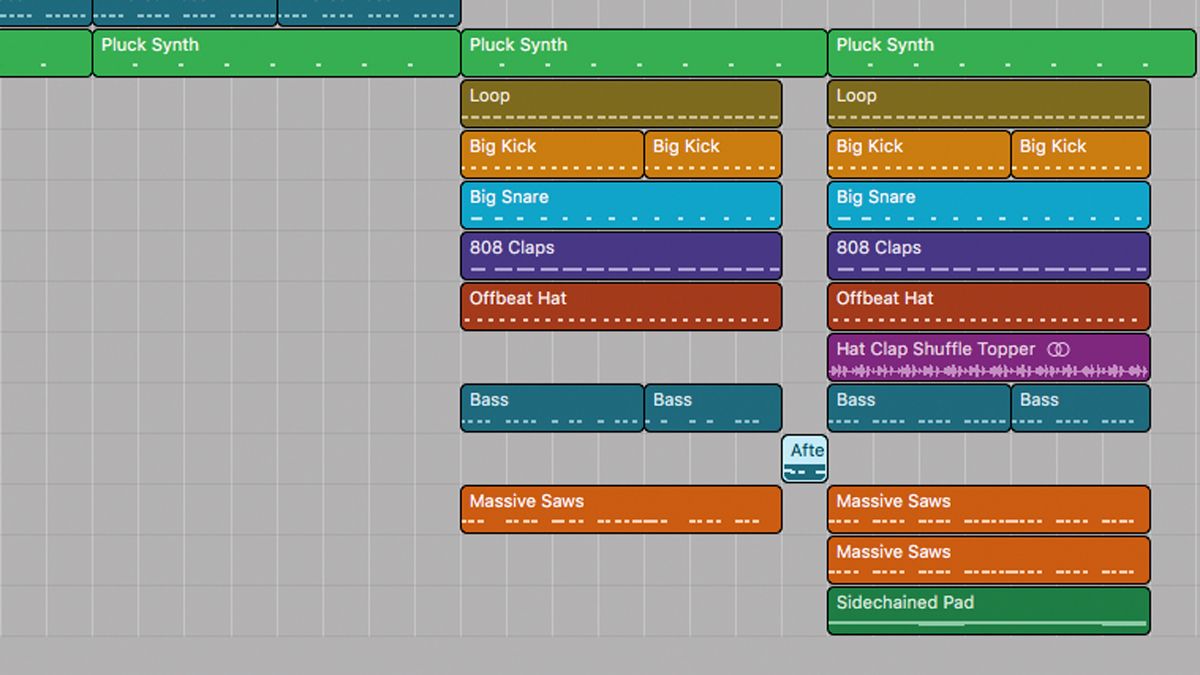
Task: Click the Sidechained Pad clip
Action: [988, 605]
